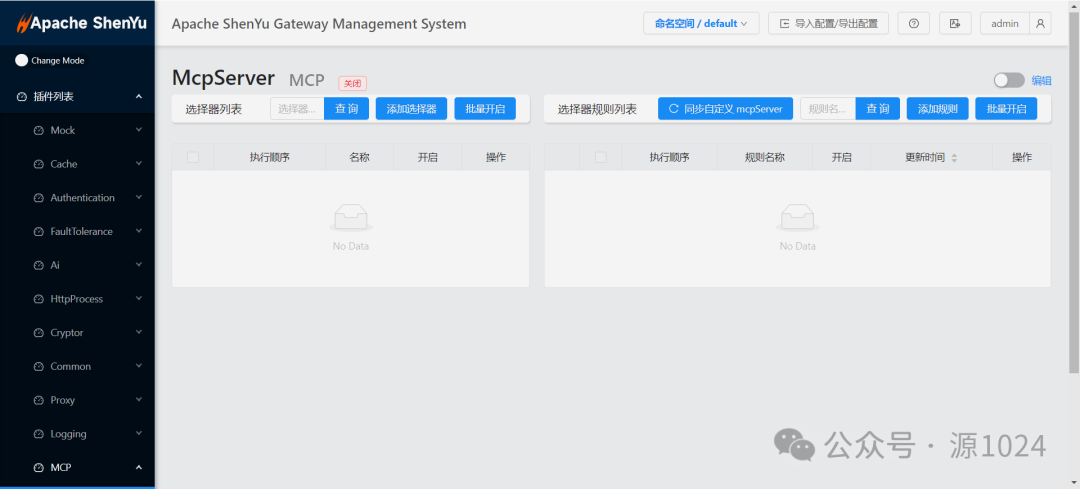Click the user avatar icon beside admin
The width and height of the screenshot is (1080, 489).
[1040, 23]
